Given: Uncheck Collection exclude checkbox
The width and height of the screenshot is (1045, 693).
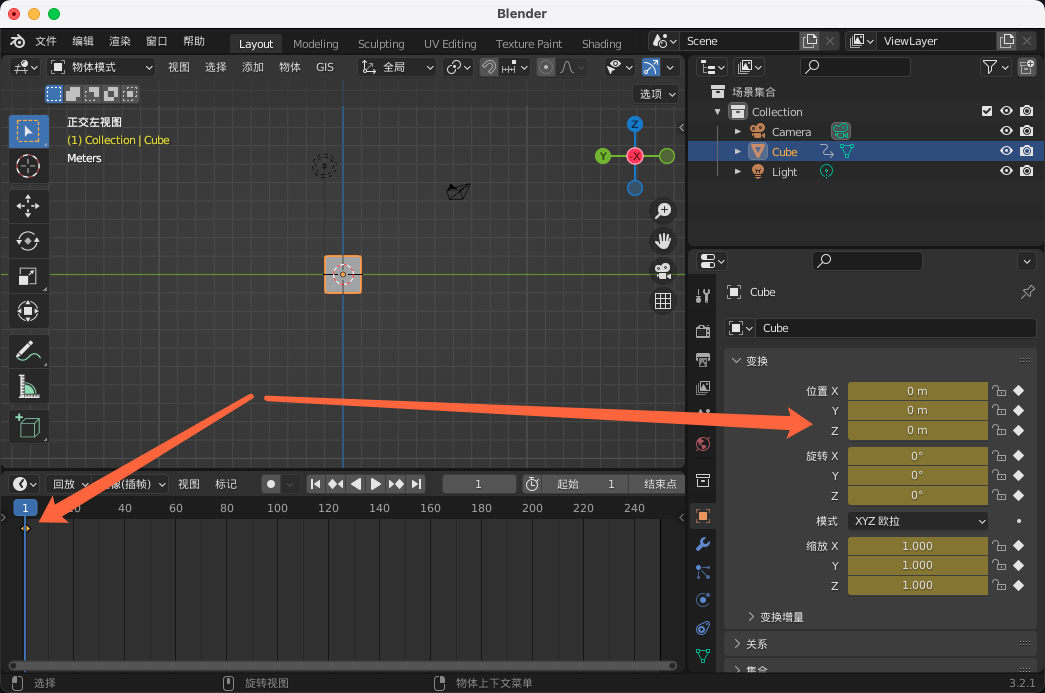Looking at the screenshot, I should pyautogui.click(x=987, y=111).
